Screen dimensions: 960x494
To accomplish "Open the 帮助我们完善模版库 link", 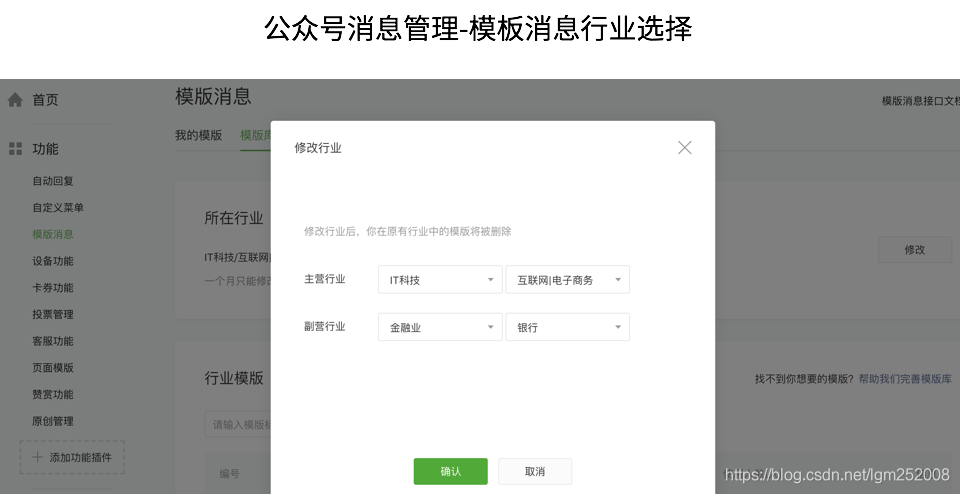I will 905,379.
